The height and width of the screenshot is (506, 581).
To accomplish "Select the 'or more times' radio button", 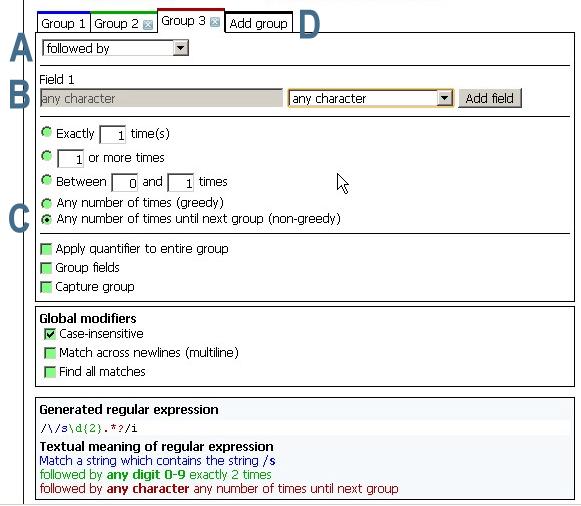I will (x=46, y=156).
